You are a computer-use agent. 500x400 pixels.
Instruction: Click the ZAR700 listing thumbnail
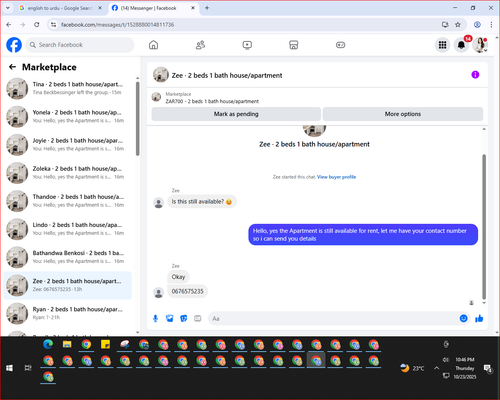coord(156,97)
